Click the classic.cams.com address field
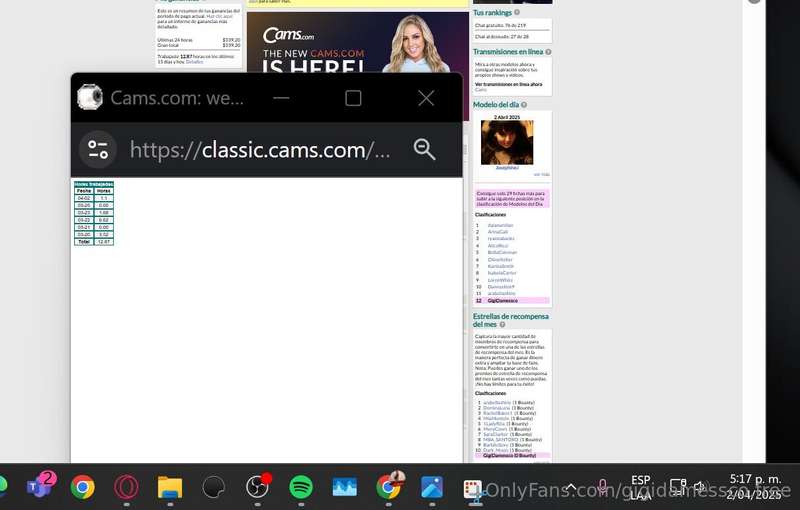This screenshot has width=800, height=510. click(260, 150)
